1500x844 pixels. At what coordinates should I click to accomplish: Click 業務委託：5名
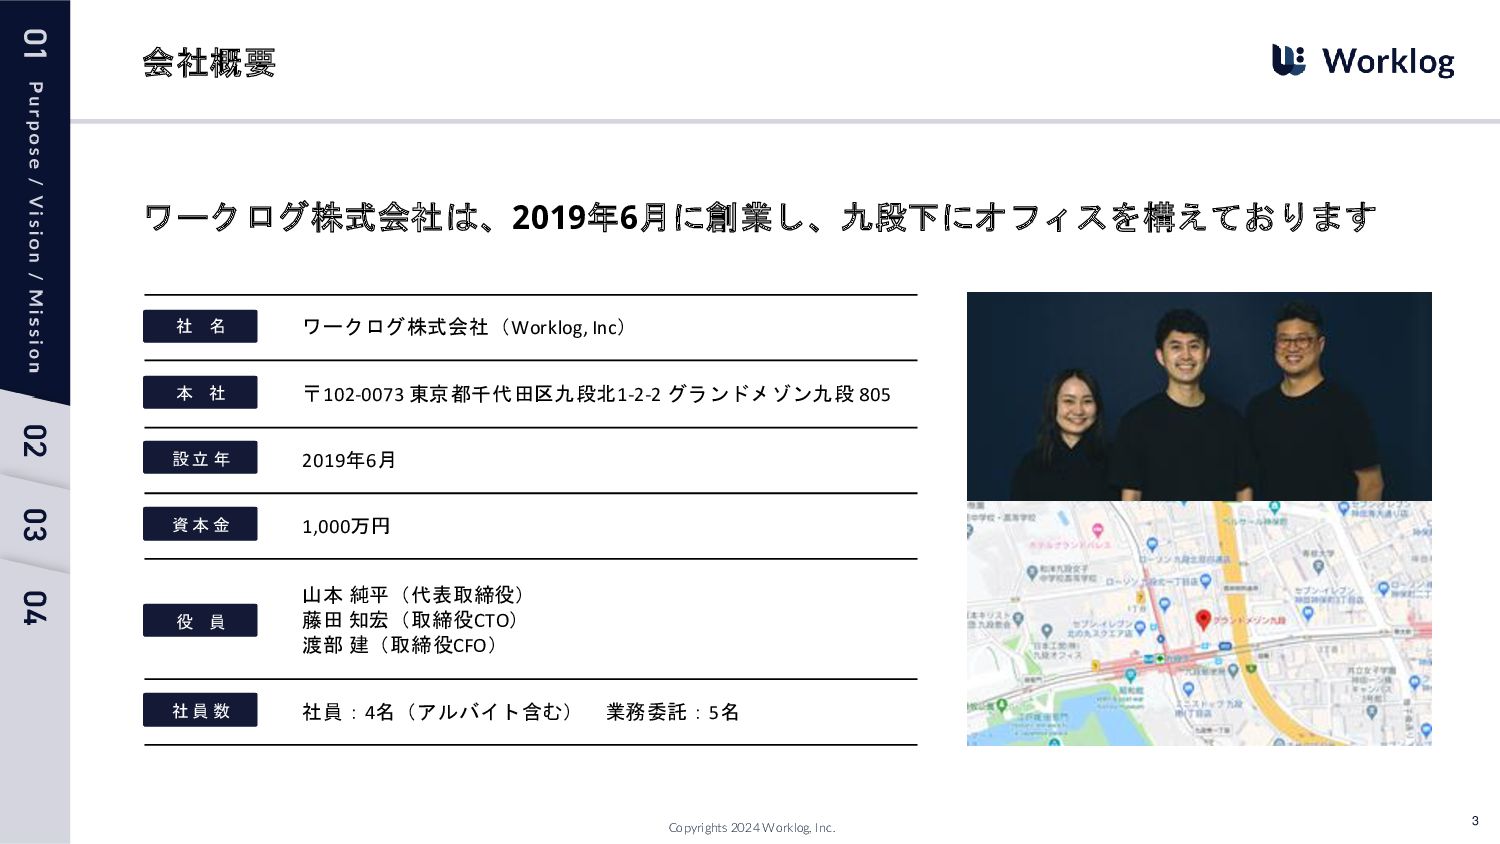(x=672, y=712)
